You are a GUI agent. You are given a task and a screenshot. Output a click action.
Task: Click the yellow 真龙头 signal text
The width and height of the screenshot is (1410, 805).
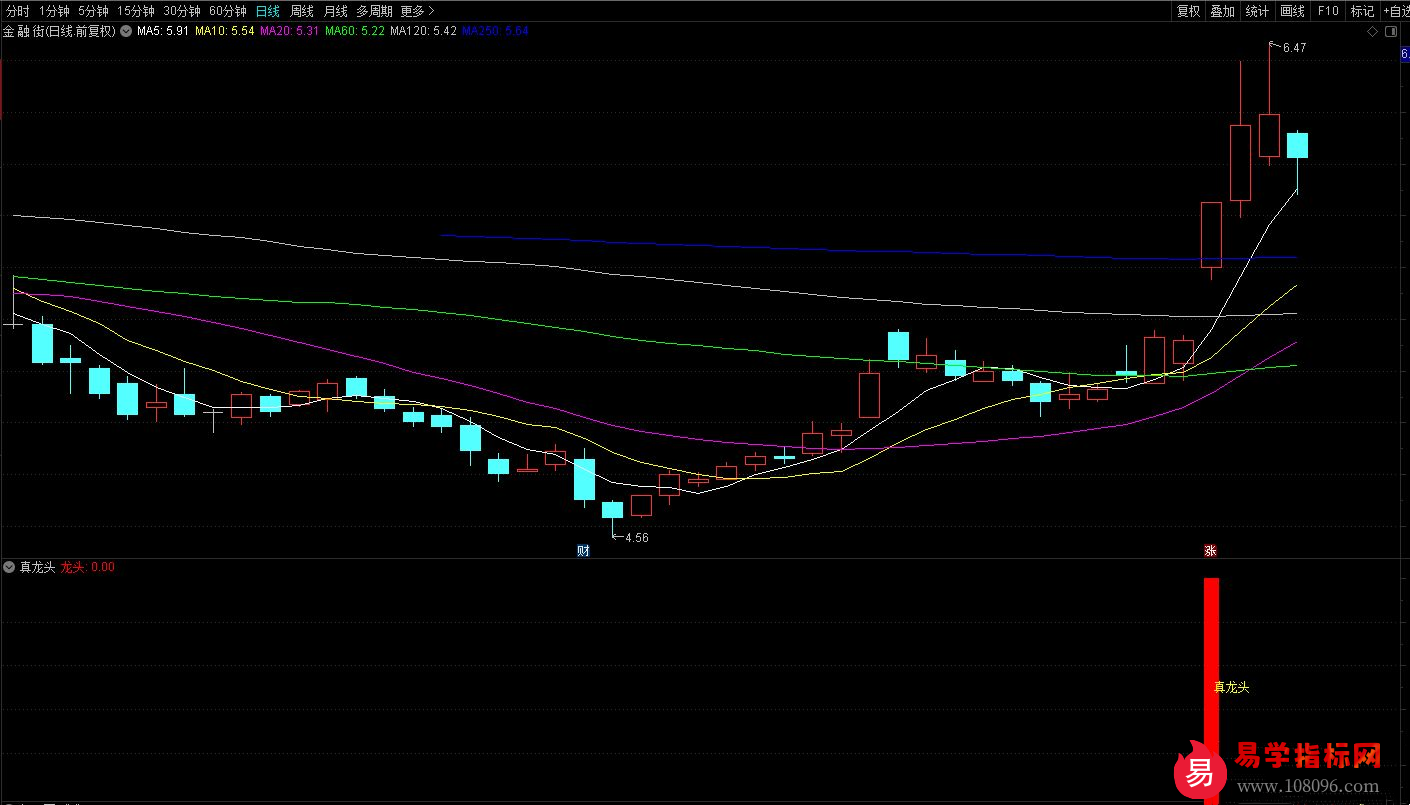pos(1231,687)
